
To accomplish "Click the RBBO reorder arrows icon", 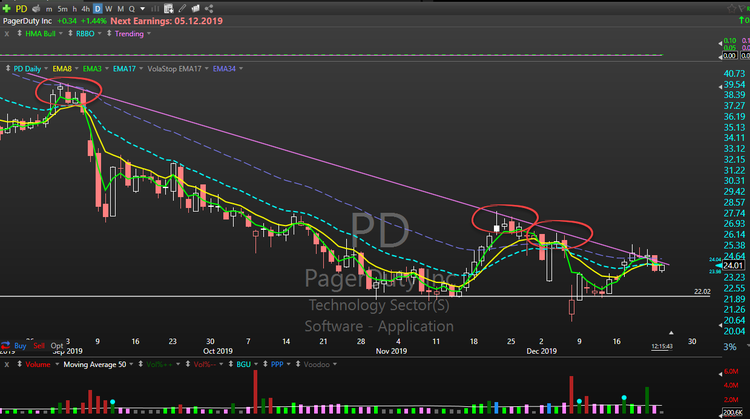I will click(70, 33).
